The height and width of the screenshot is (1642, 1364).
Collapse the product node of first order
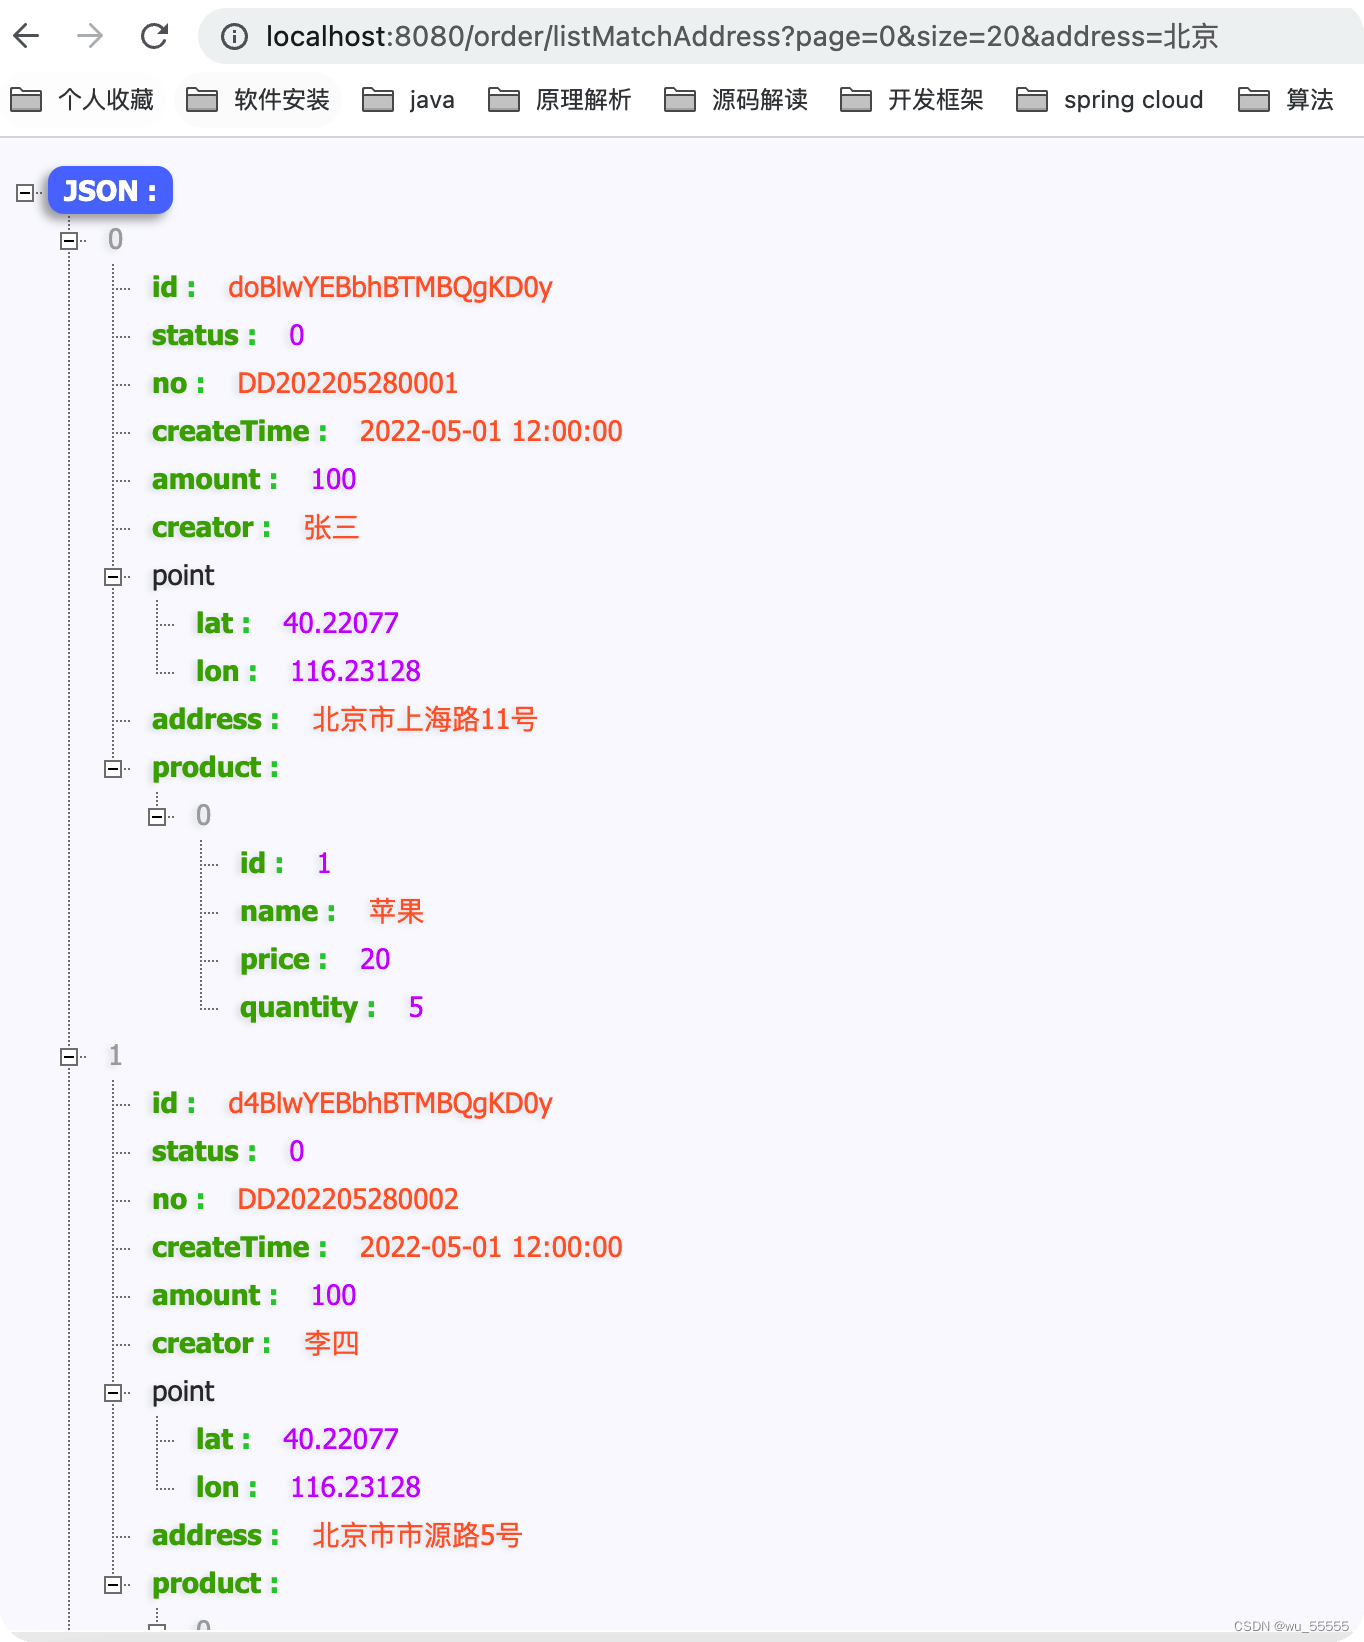[113, 769]
